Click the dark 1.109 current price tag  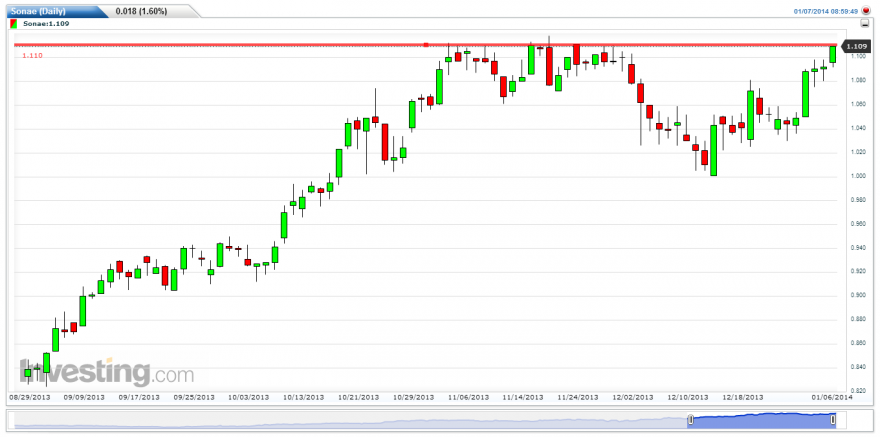click(x=858, y=46)
